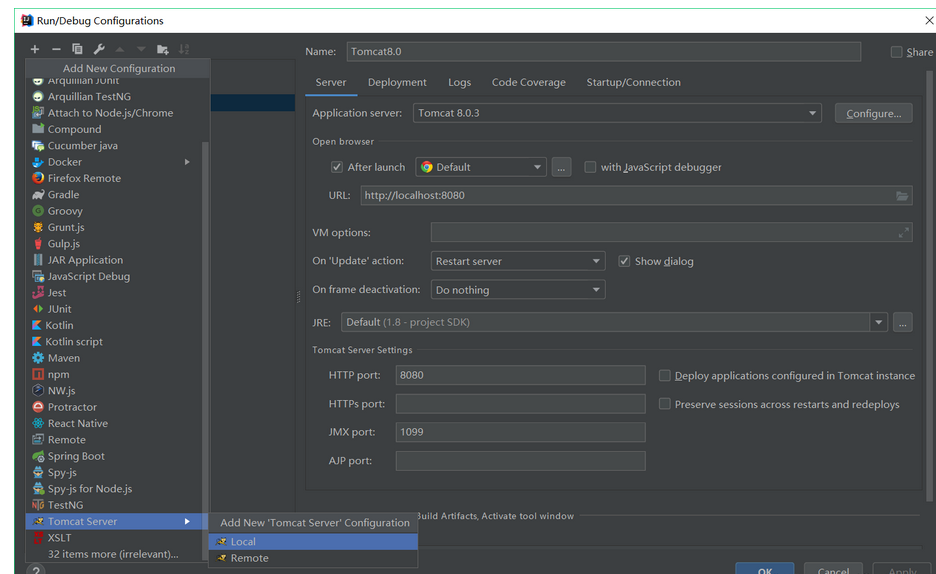Click the JMX port field

(520, 432)
